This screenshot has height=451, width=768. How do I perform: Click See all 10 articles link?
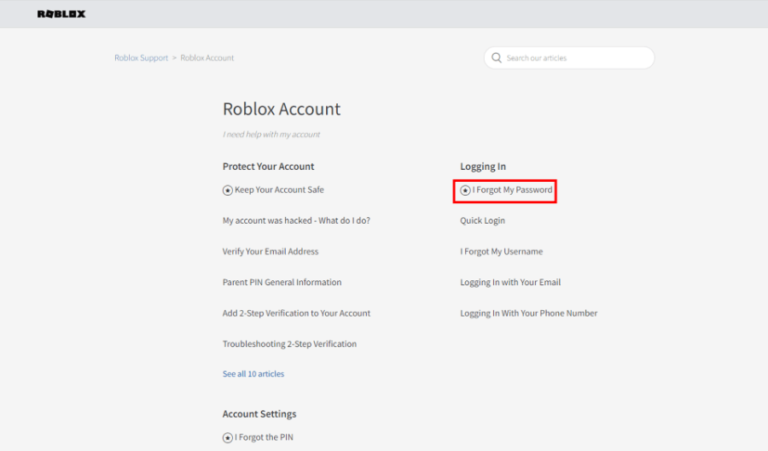point(253,374)
